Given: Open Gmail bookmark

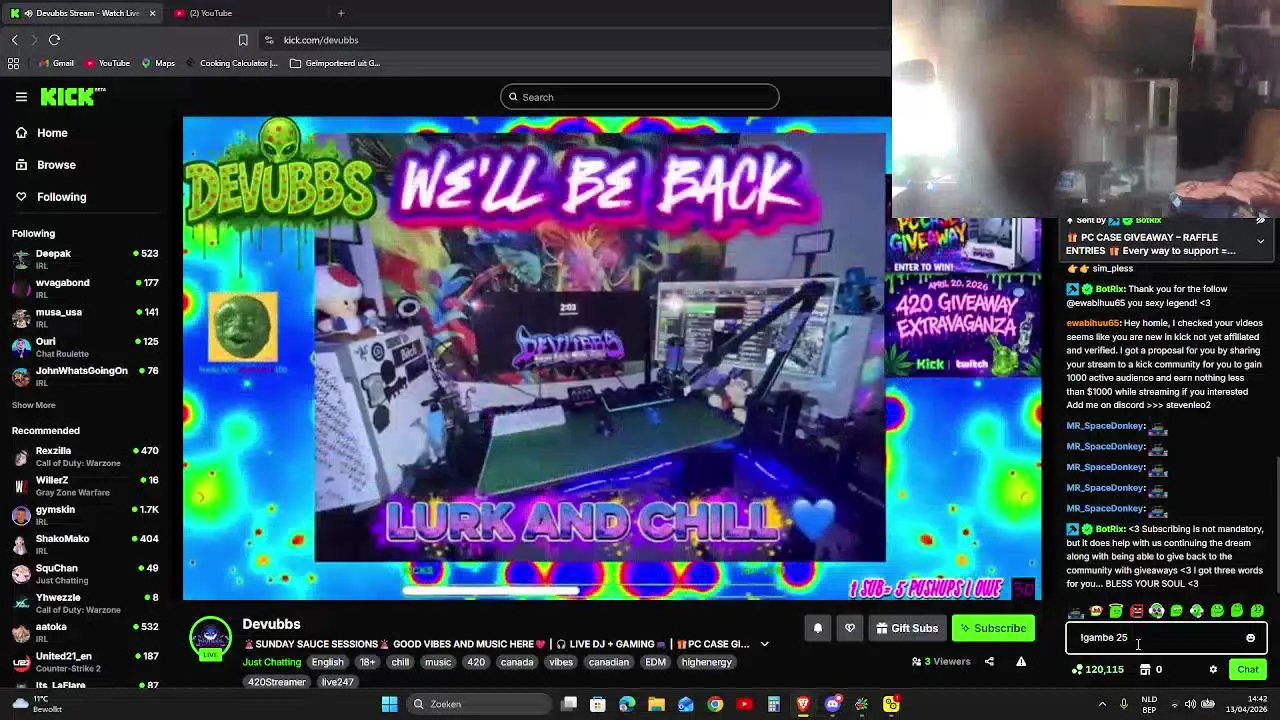Looking at the screenshot, I should 55,63.
